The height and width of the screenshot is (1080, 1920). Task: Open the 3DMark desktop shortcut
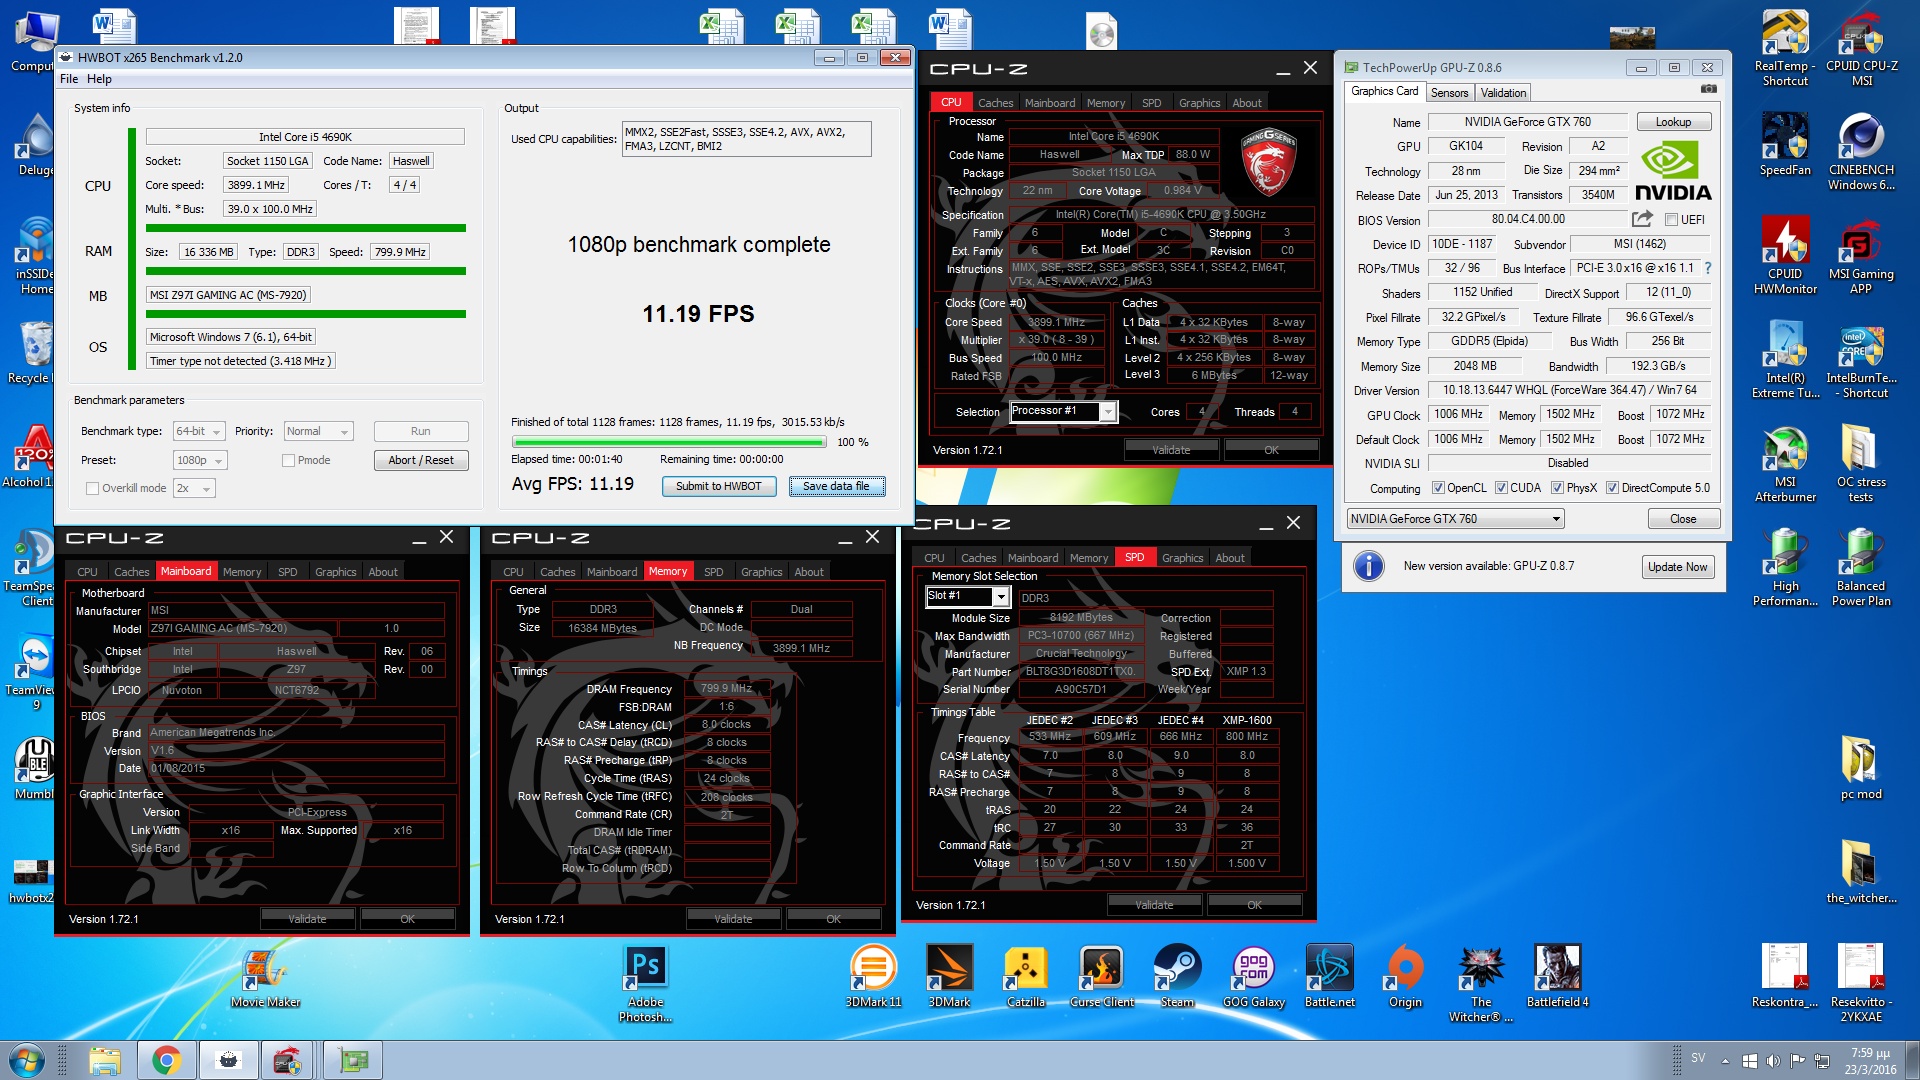pyautogui.click(x=949, y=975)
